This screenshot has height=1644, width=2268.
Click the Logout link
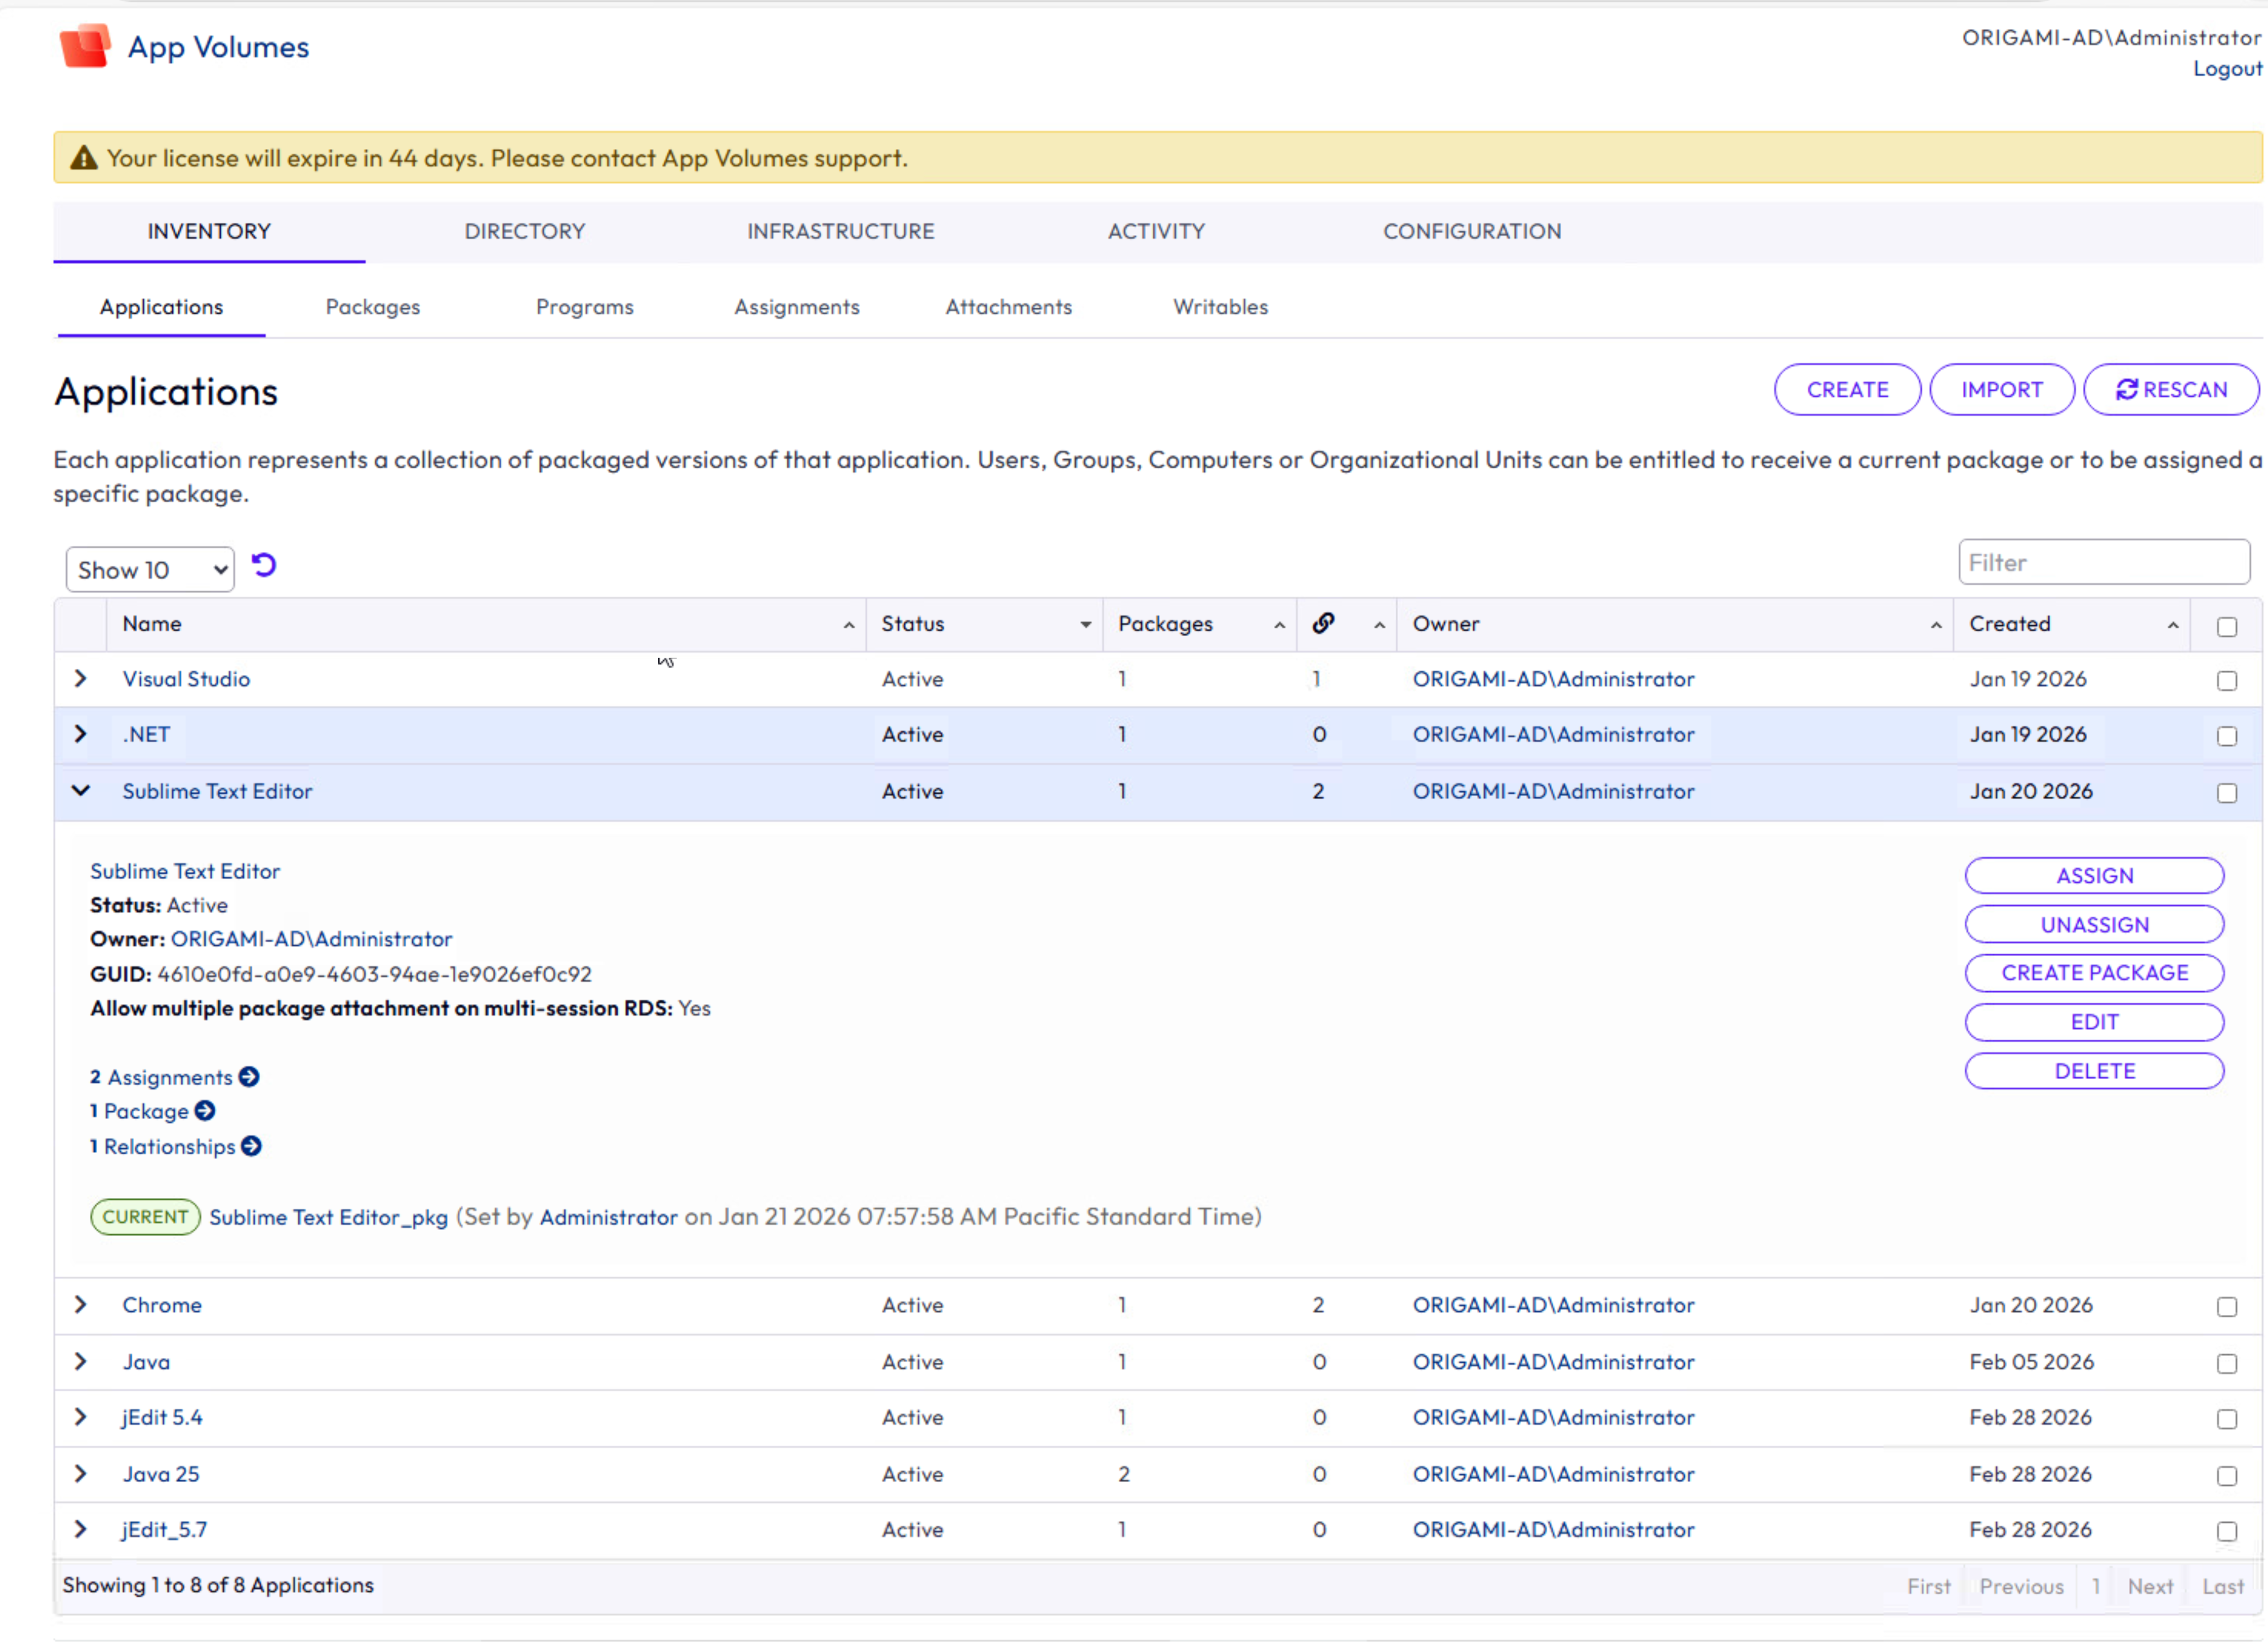[x=2227, y=69]
